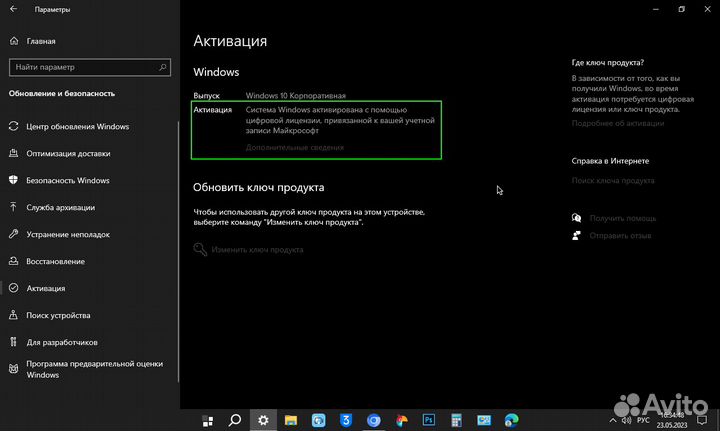The width and height of the screenshot is (720, 431).
Task: Open Поиск устройства settings
Action: pos(58,315)
